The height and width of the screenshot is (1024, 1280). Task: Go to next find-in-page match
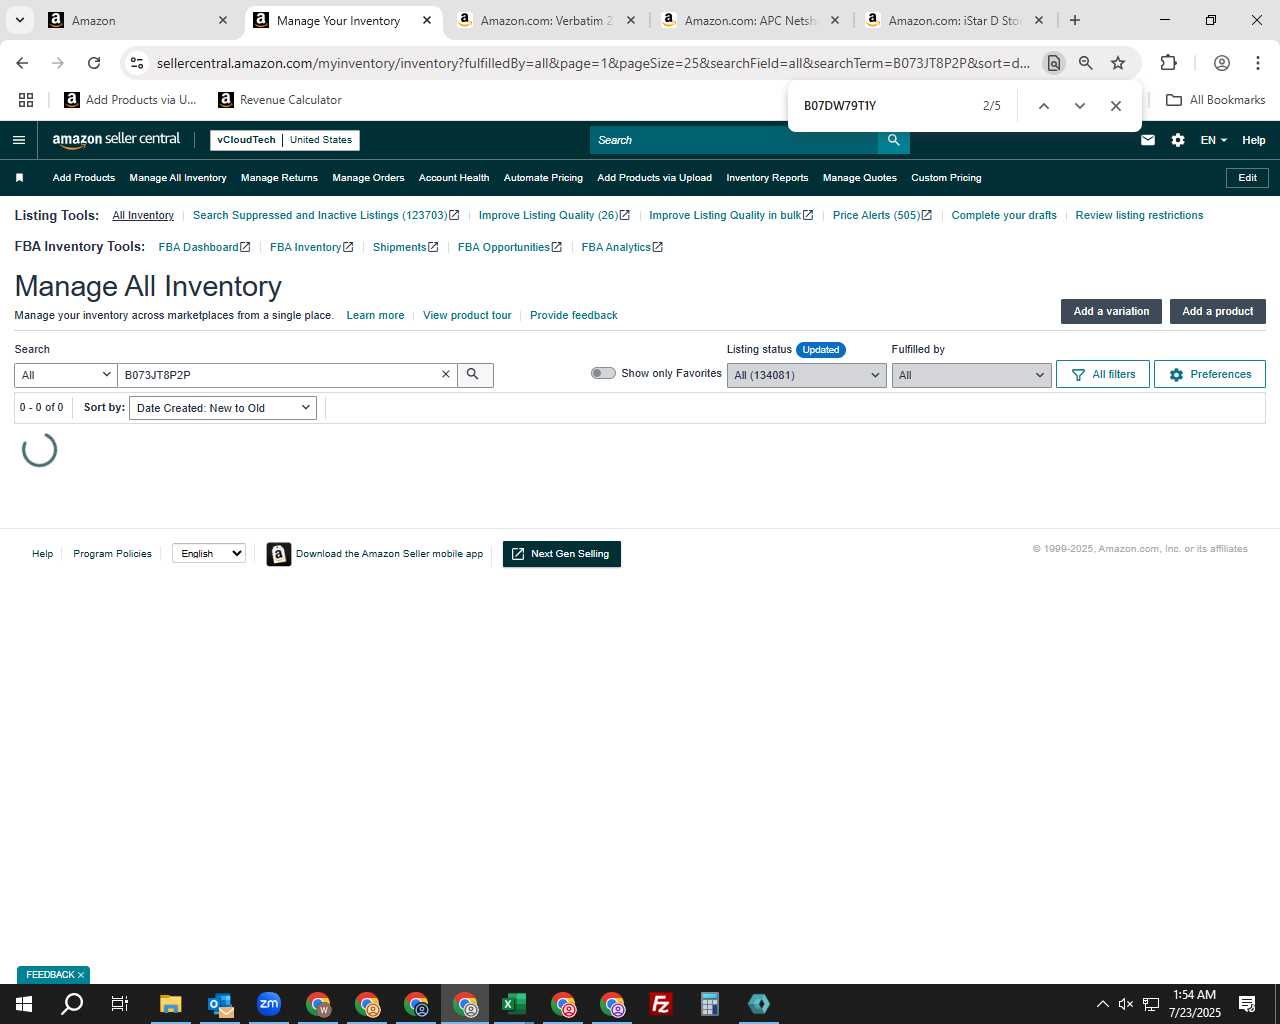click(x=1080, y=106)
